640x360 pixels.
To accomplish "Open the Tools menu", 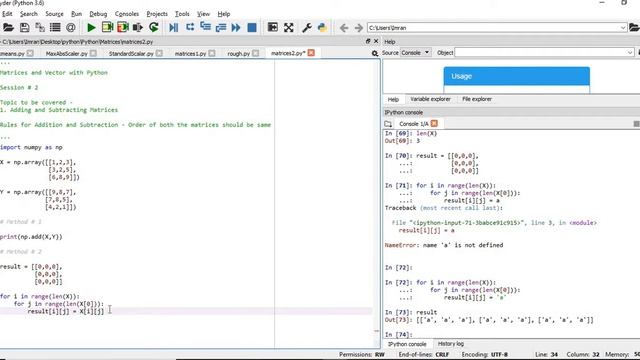I will [182, 14].
